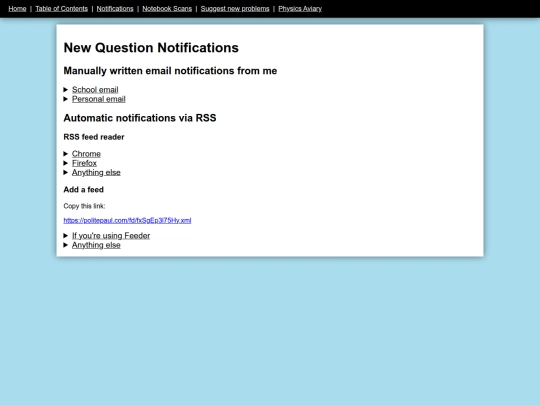Go to Table of Contents
Image resolution: width=540 pixels, height=405 pixels.
(61, 9)
